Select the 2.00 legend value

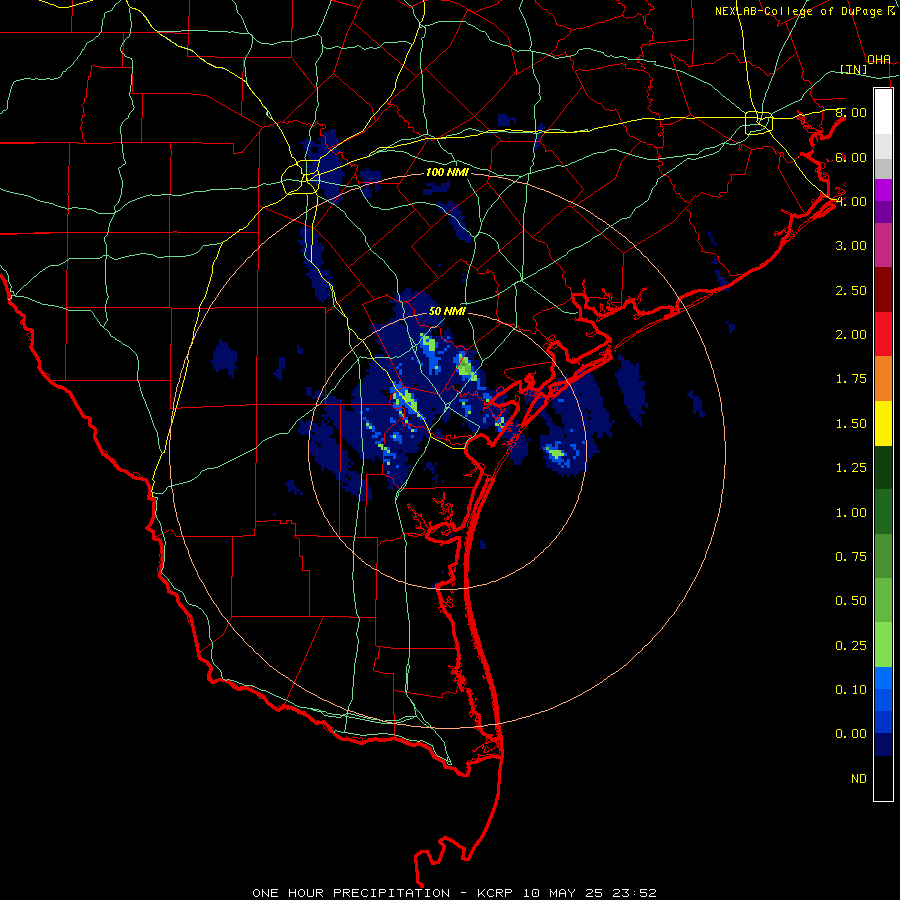pyautogui.click(x=851, y=335)
